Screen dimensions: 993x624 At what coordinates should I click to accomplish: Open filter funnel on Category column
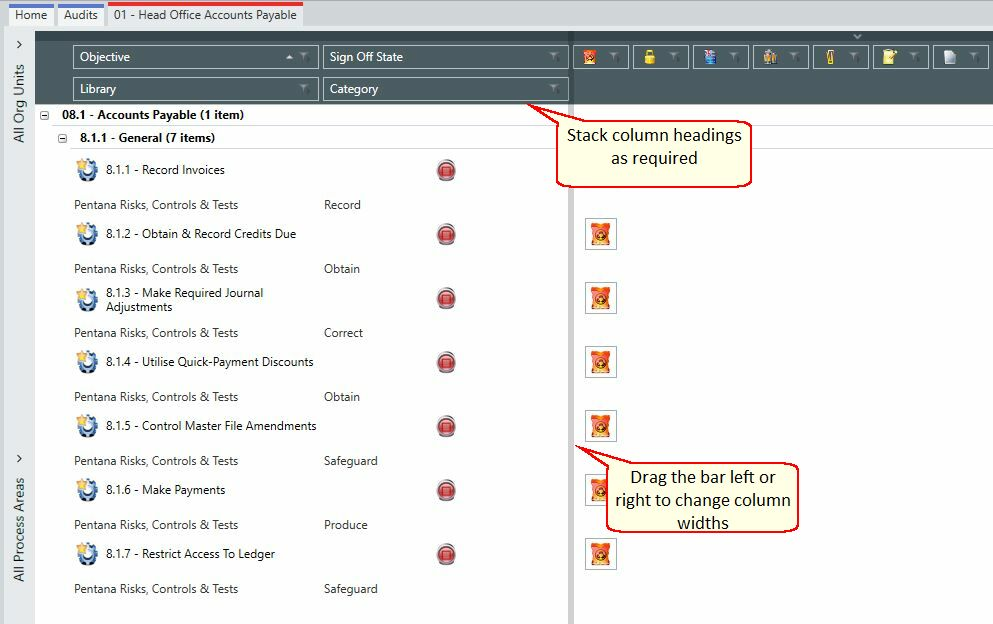click(554, 89)
